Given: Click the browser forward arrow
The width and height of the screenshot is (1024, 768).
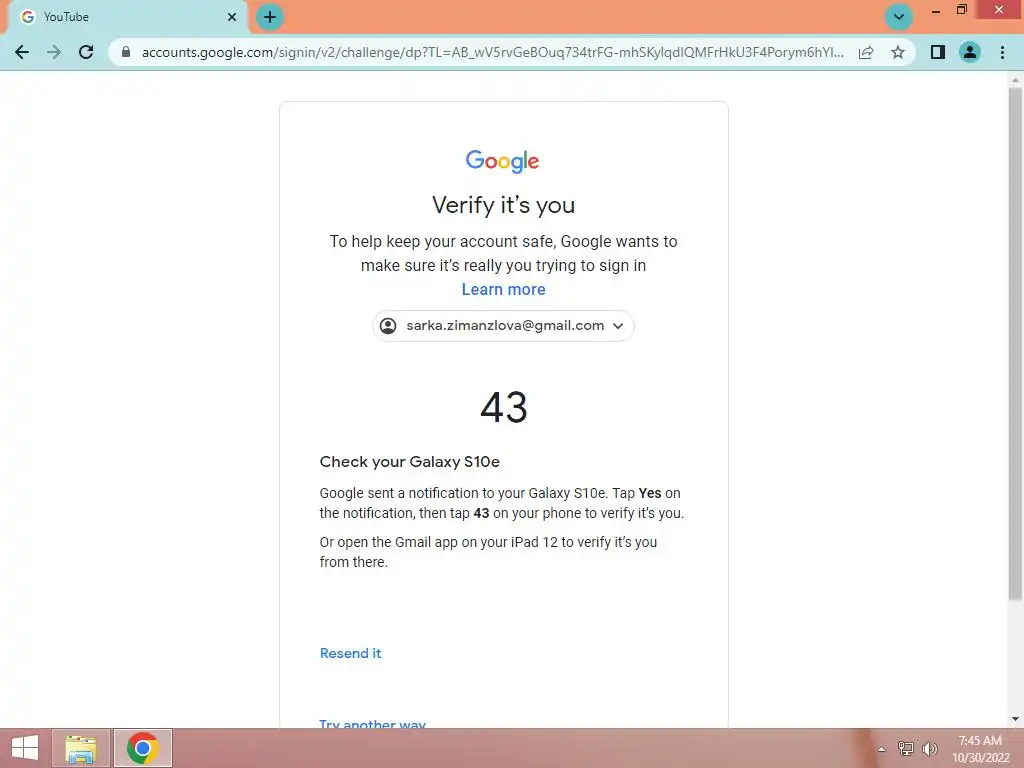Looking at the screenshot, I should pyautogui.click(x=54, y=52).
